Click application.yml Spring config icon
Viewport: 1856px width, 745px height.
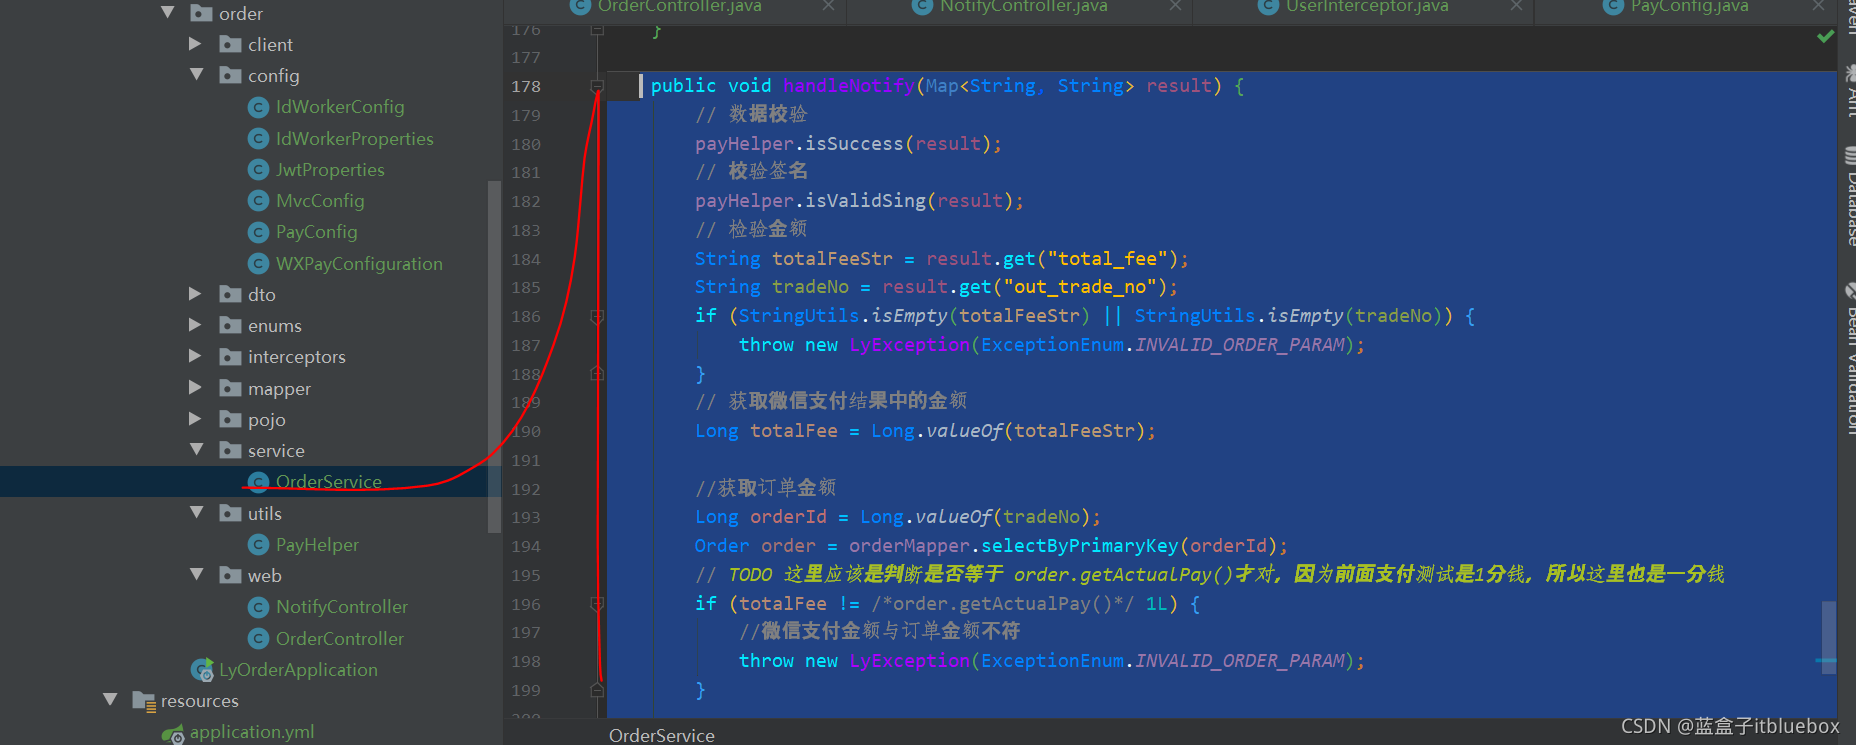click(173, 733)
